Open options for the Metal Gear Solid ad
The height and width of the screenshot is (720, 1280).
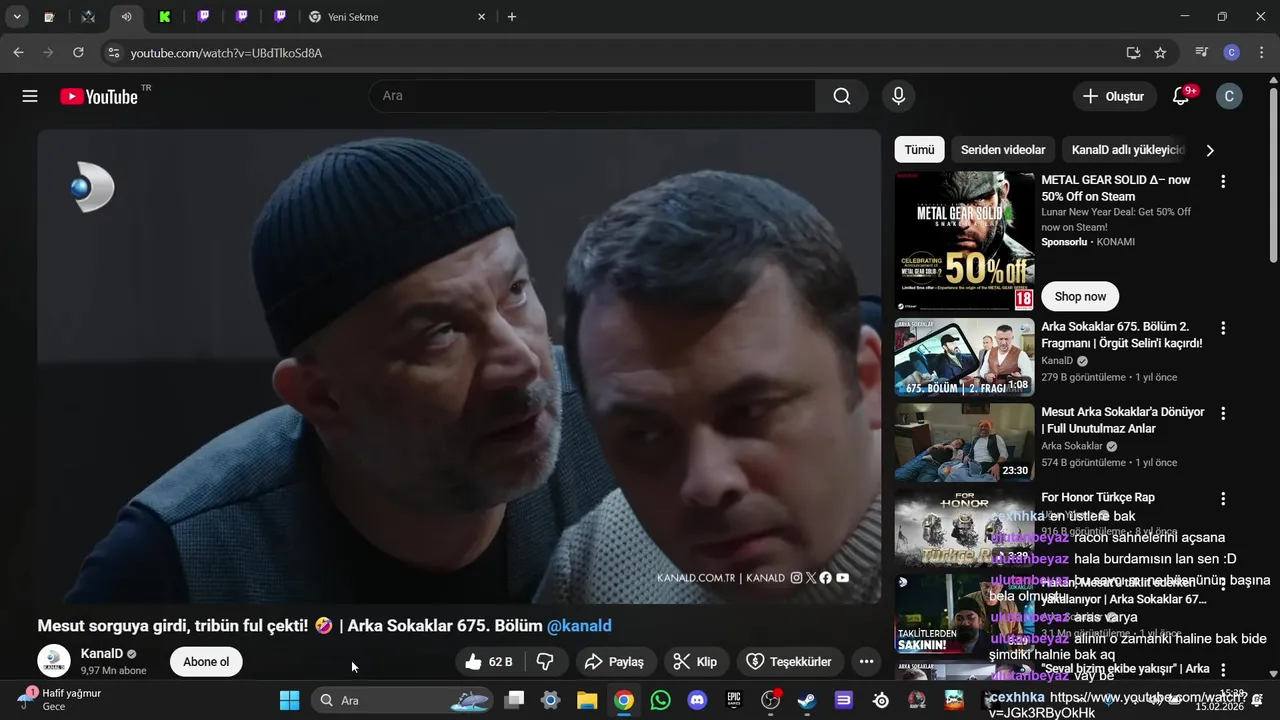click(1222, 182)
